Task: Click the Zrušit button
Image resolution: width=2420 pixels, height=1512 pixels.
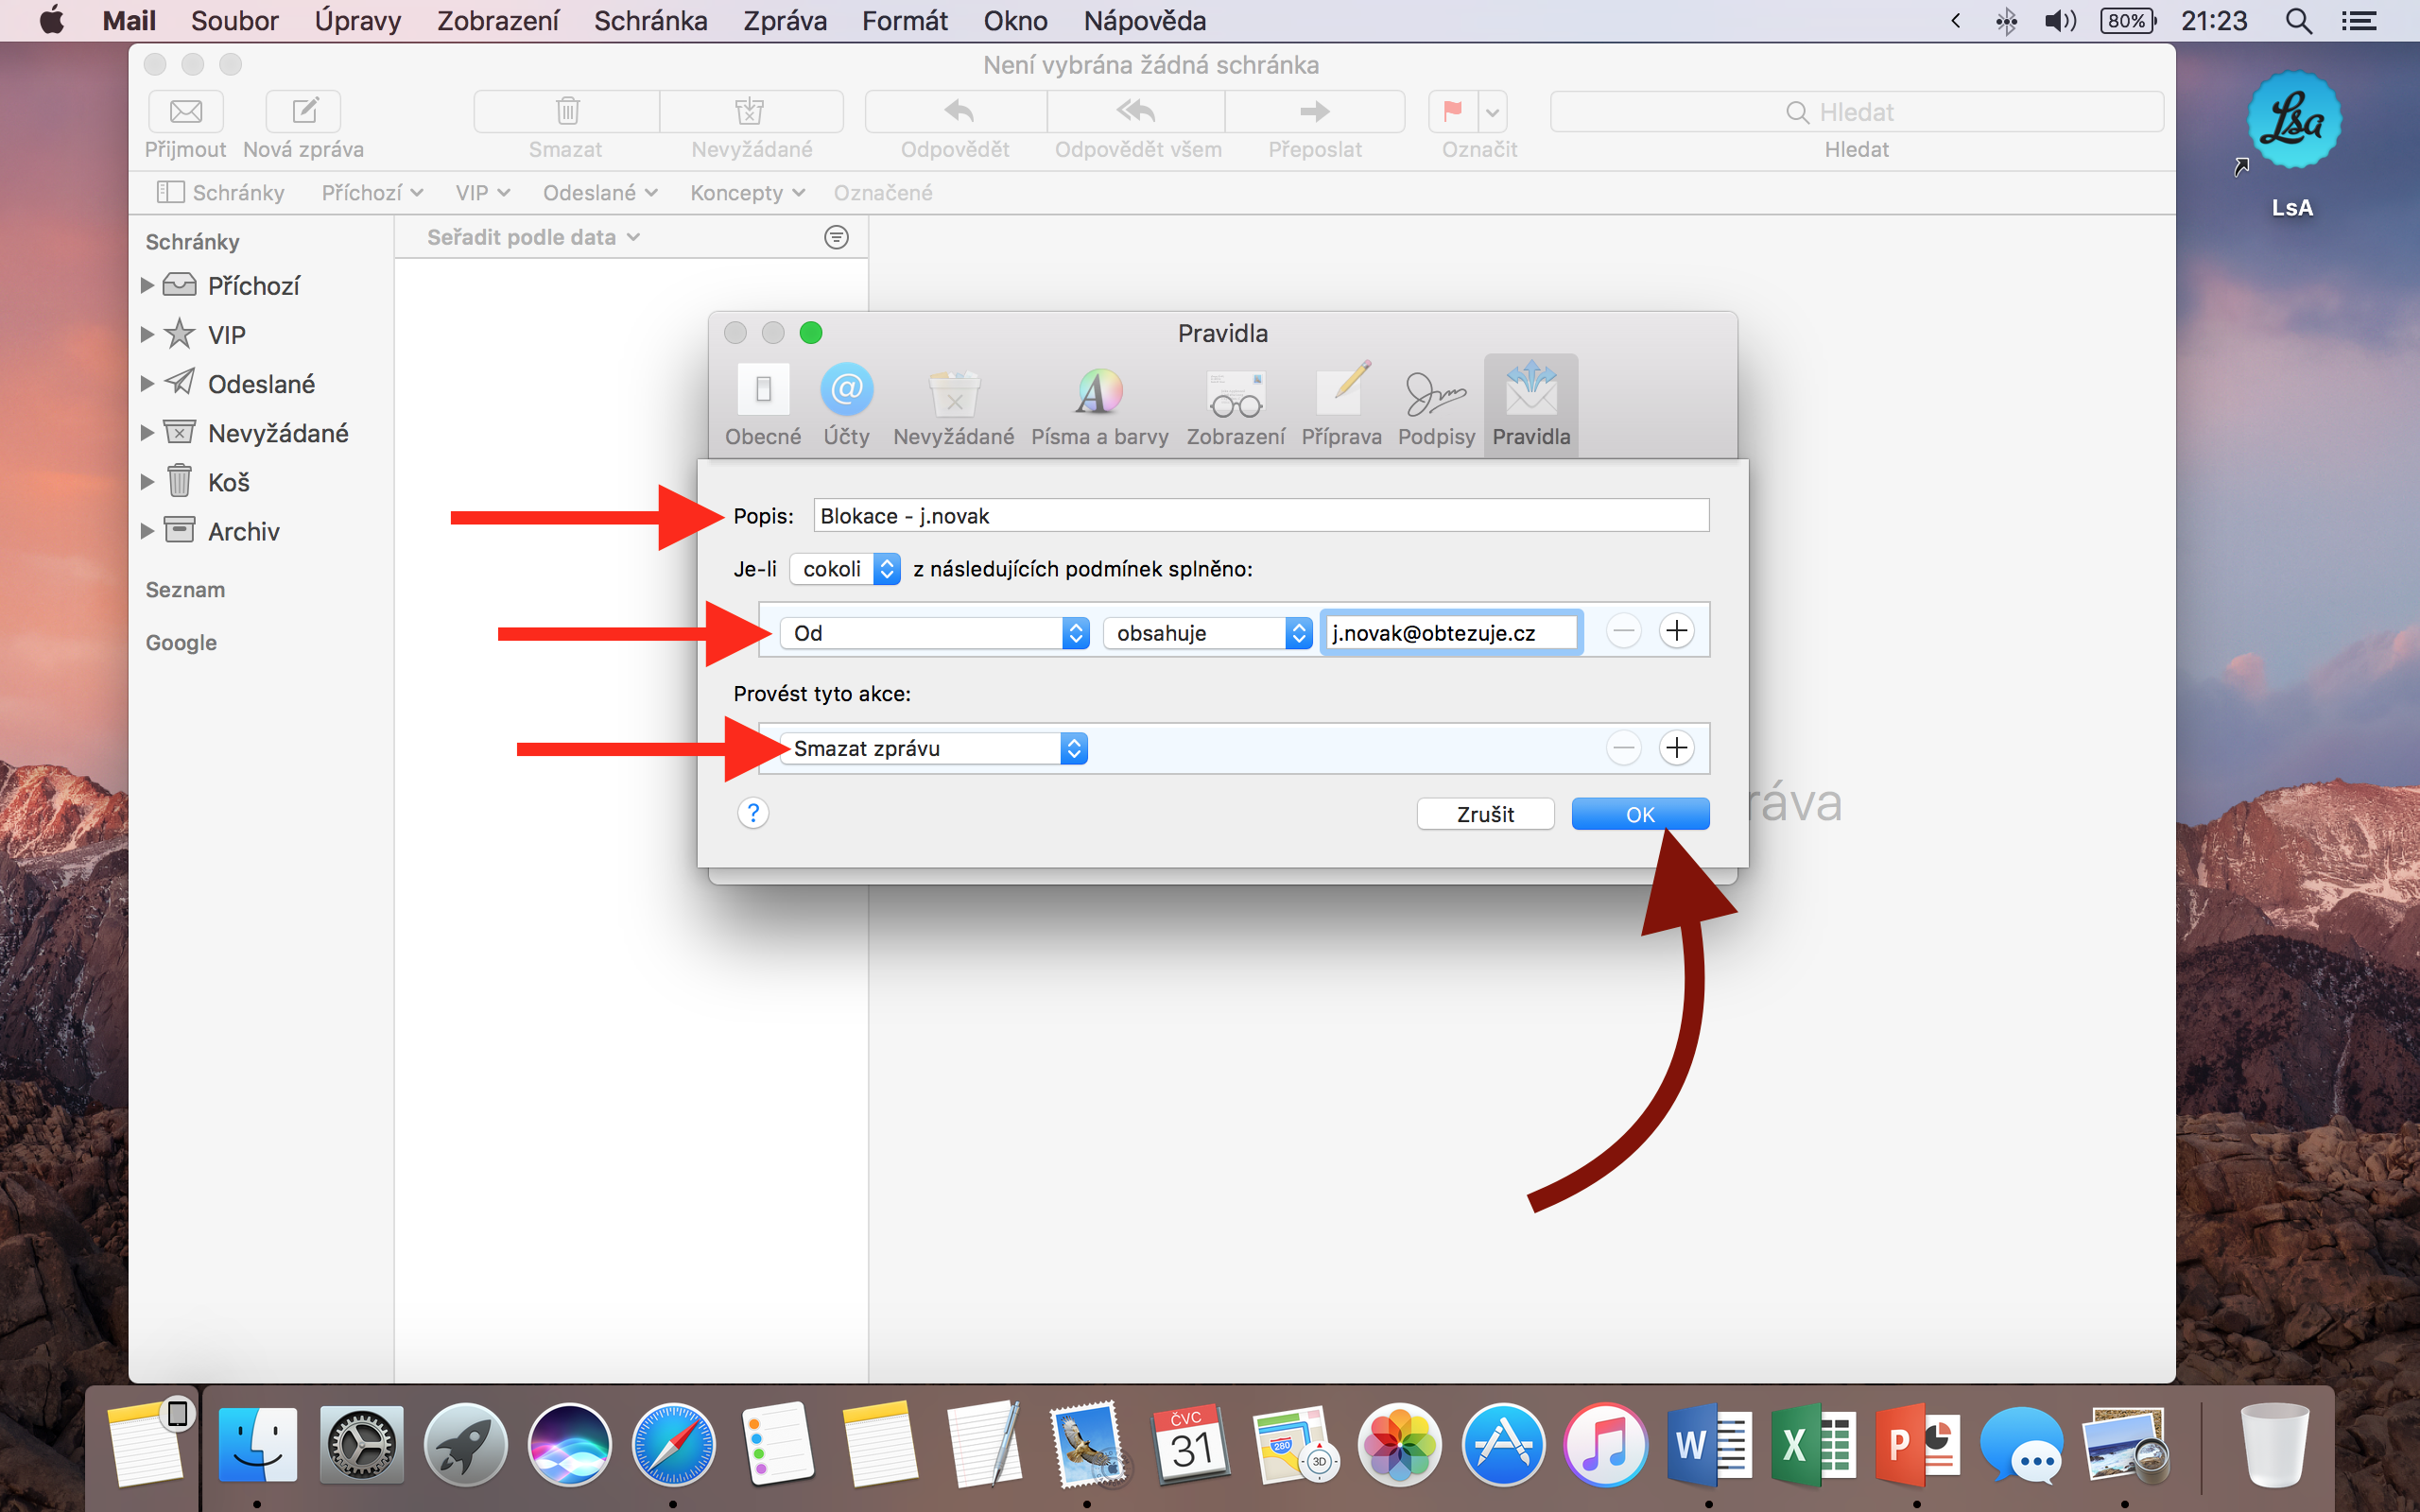Action: coord(1485,814)
